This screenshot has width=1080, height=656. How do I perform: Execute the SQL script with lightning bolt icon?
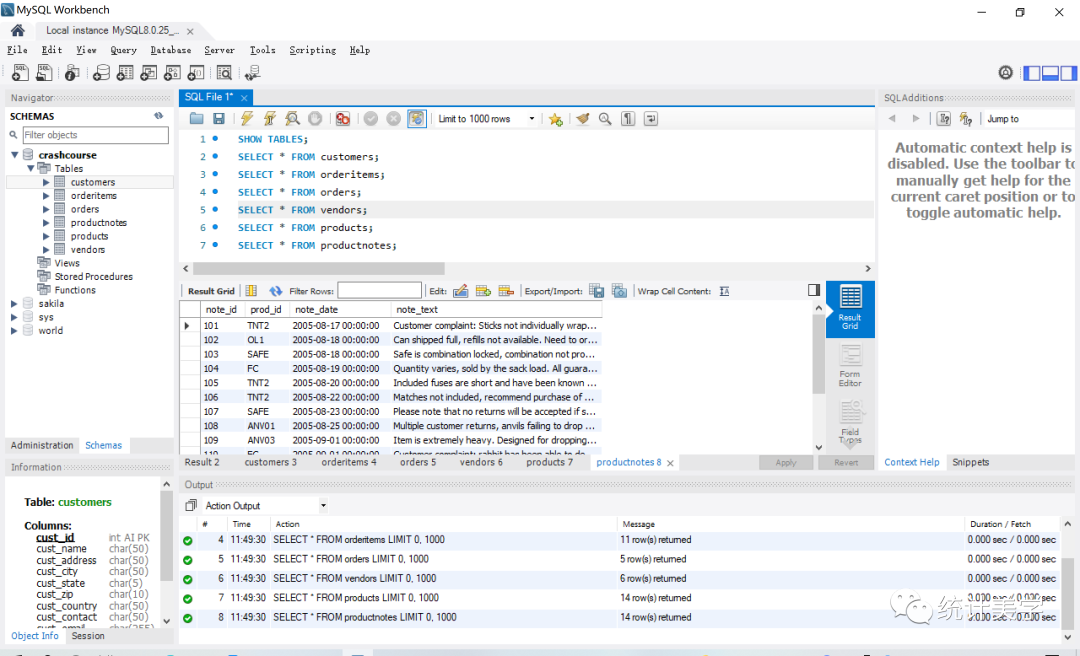(246, 119)
